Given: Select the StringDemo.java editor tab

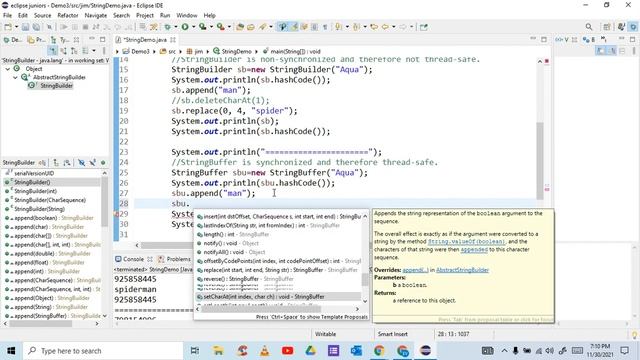Looking at the screenshot, I should [145, 40].
